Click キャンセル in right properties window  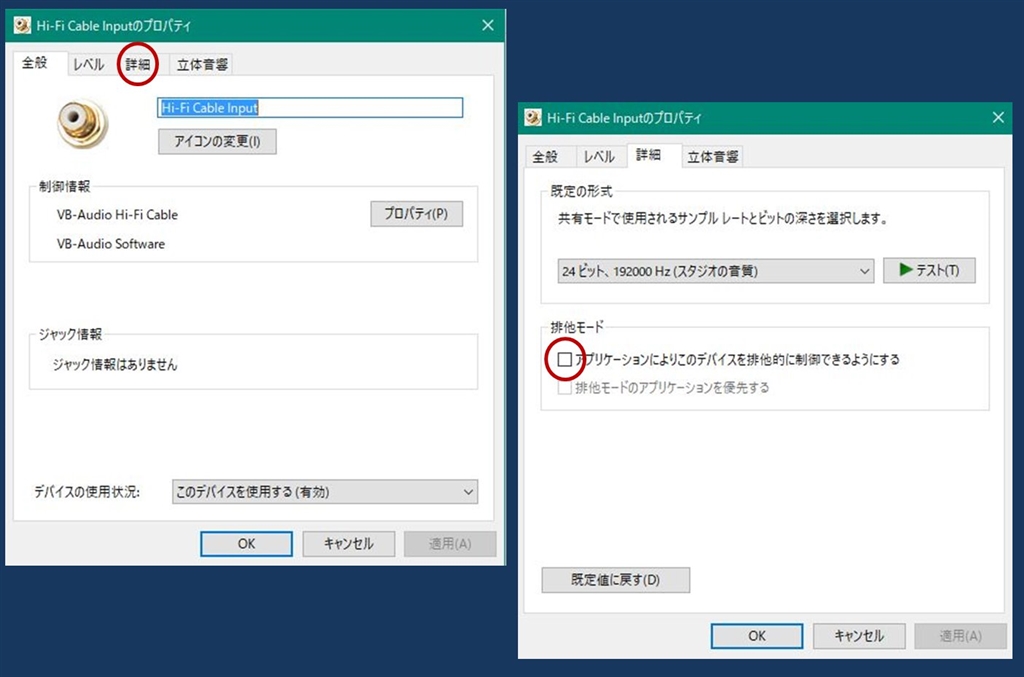click(859, 636)
